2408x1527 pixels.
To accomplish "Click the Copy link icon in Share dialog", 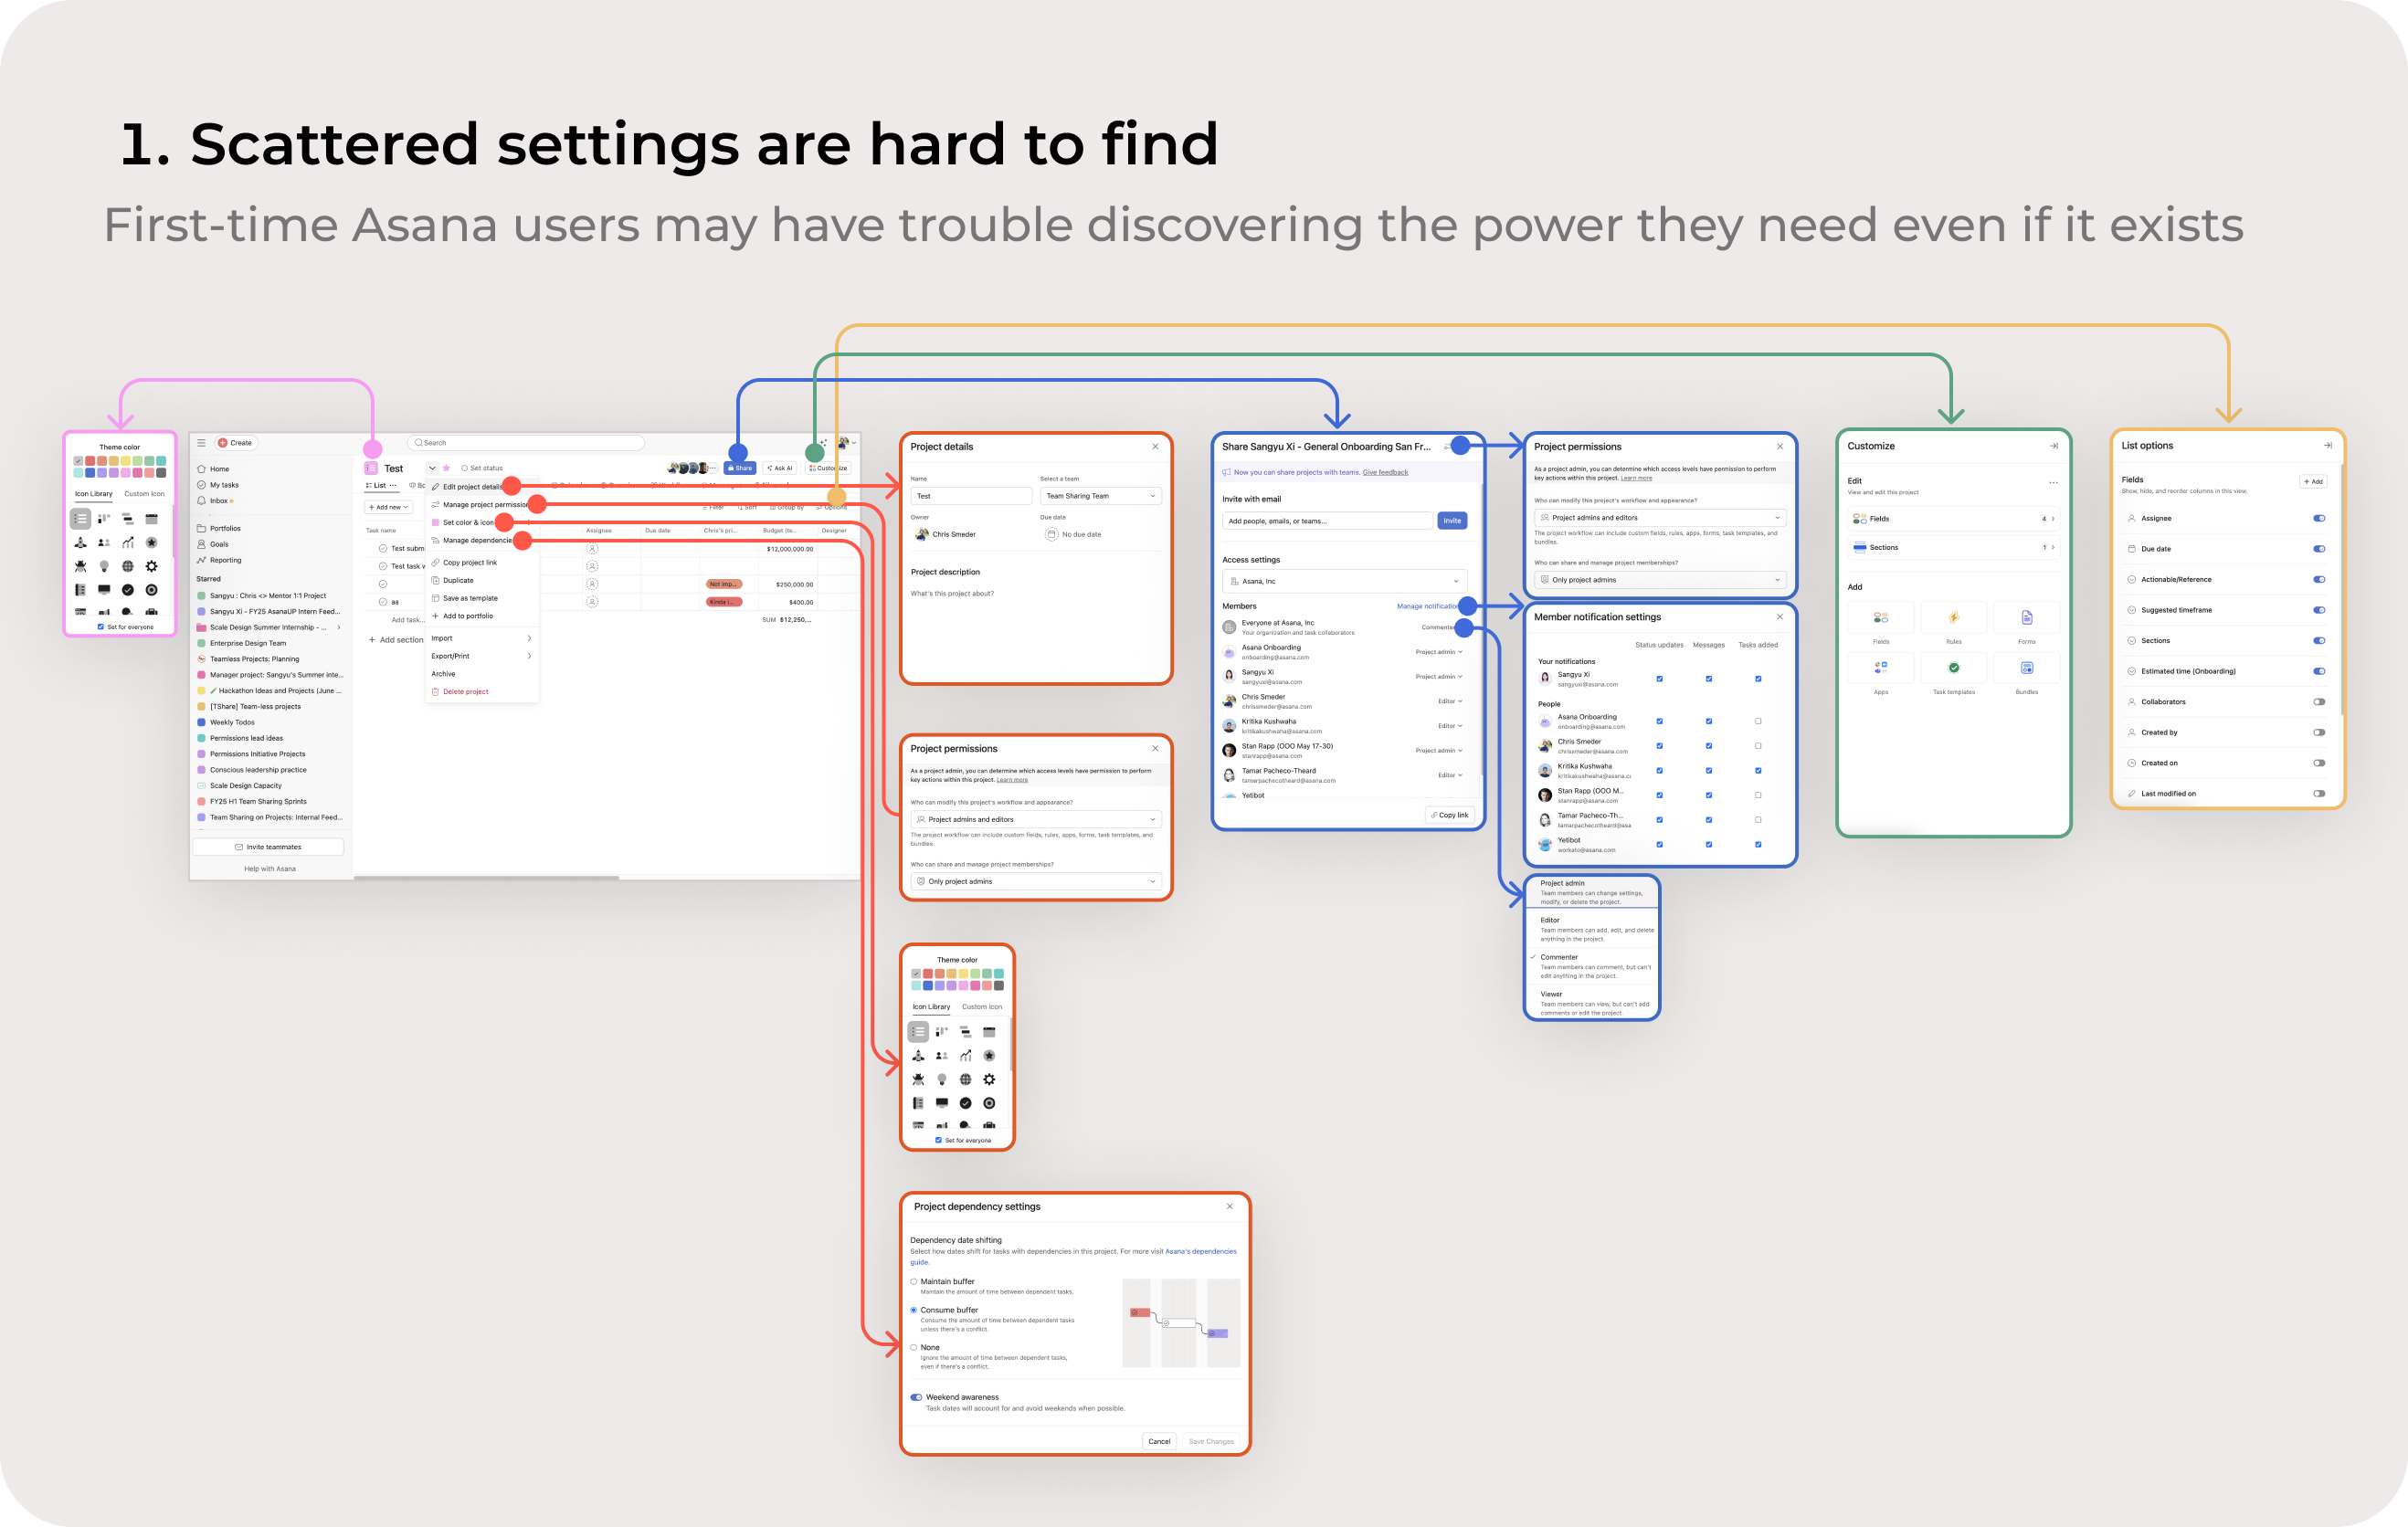I will pos(1450,814).
